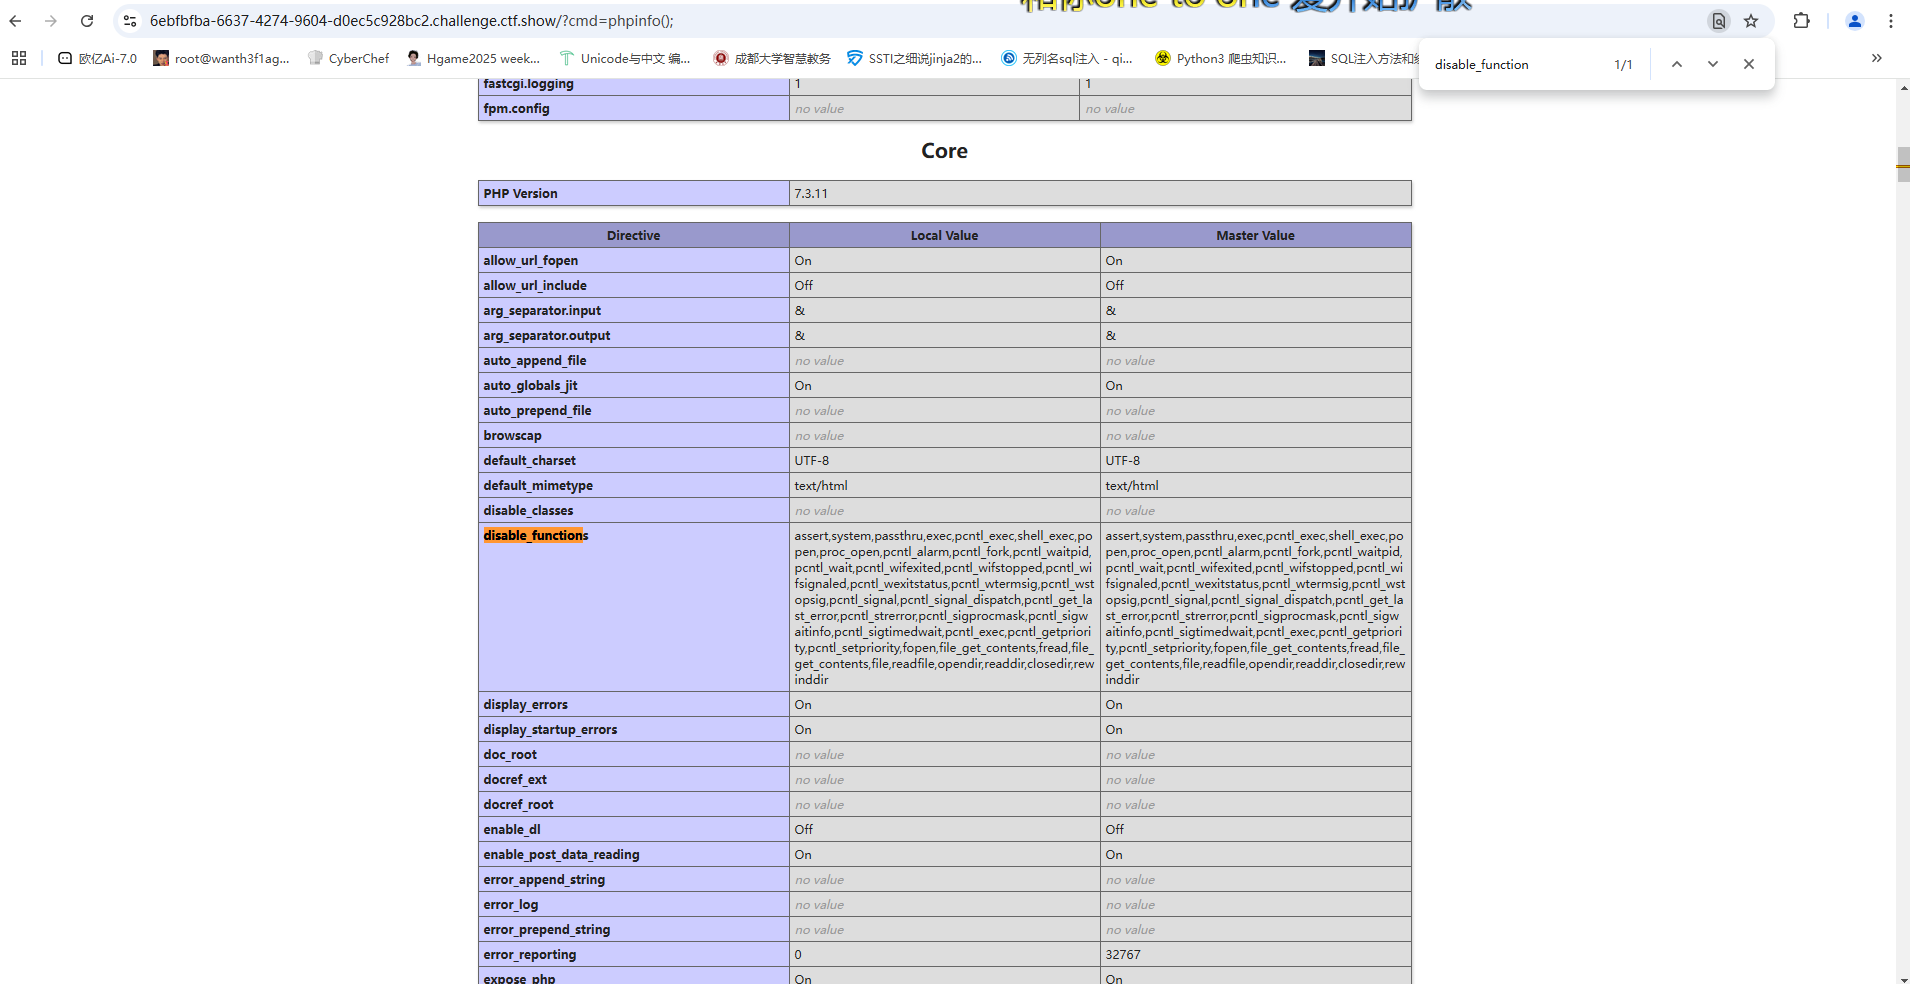The height and width of the screenshot is (984, 1910).
Task: Open the user profile avatar
Action: 1854,21
